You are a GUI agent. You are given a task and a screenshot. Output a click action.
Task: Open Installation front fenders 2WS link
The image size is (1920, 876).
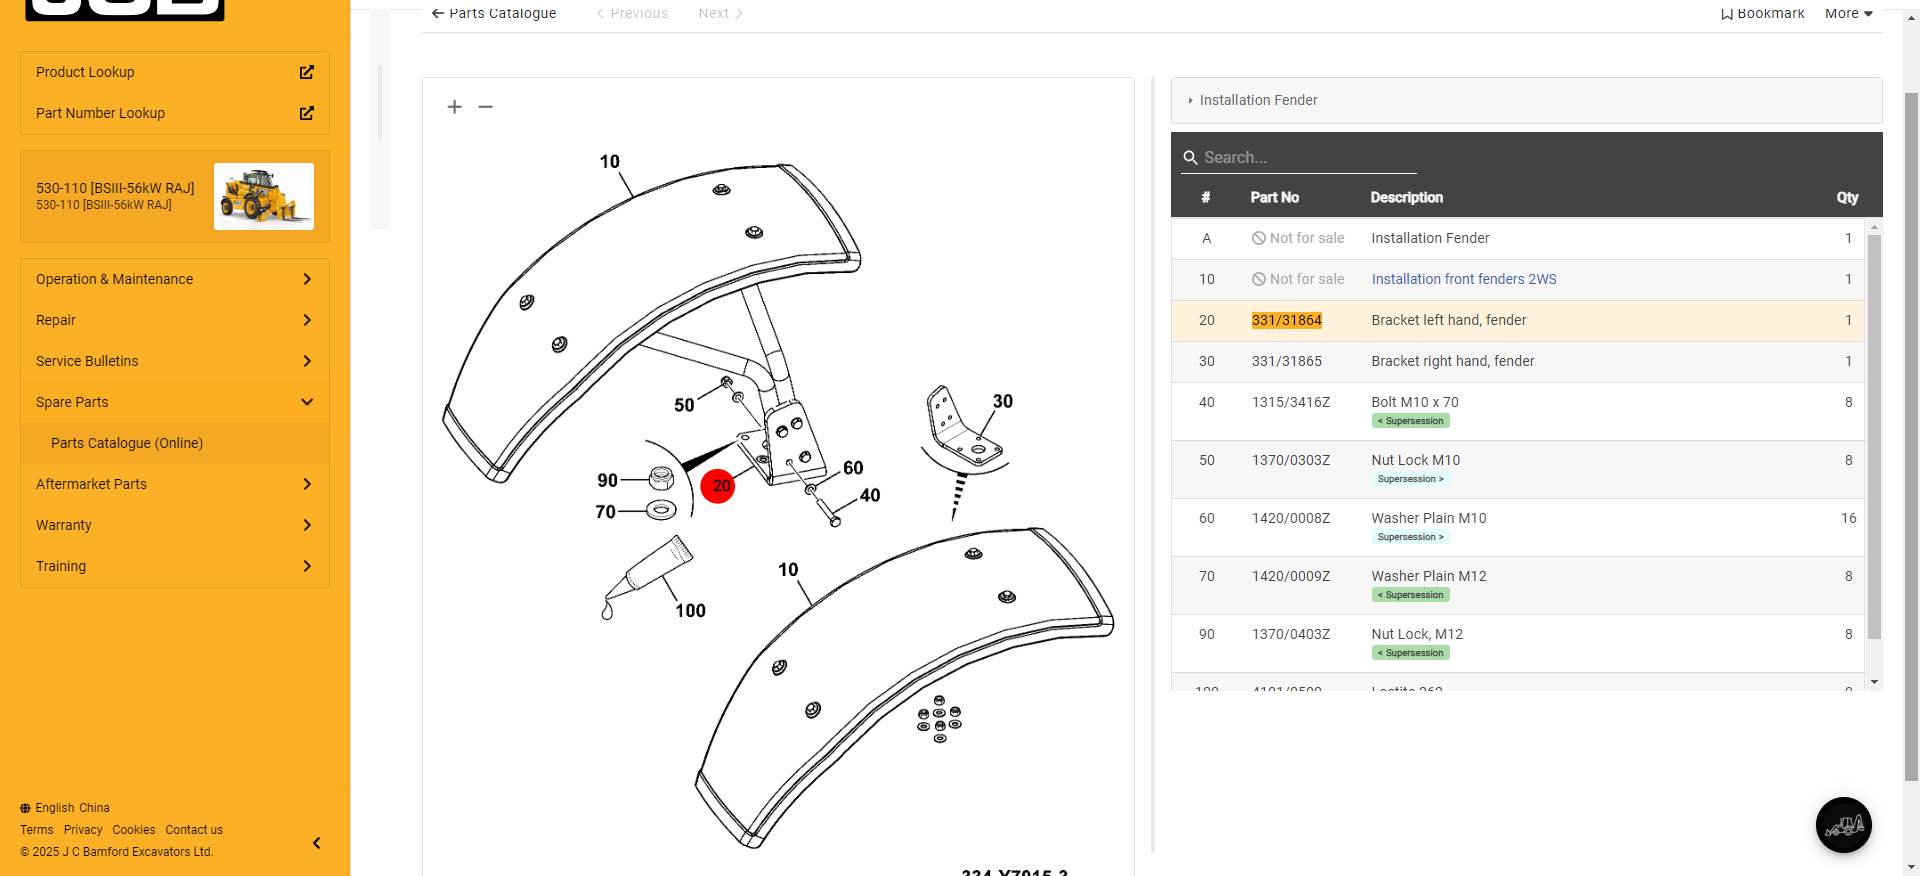[x=1463, y=279]
